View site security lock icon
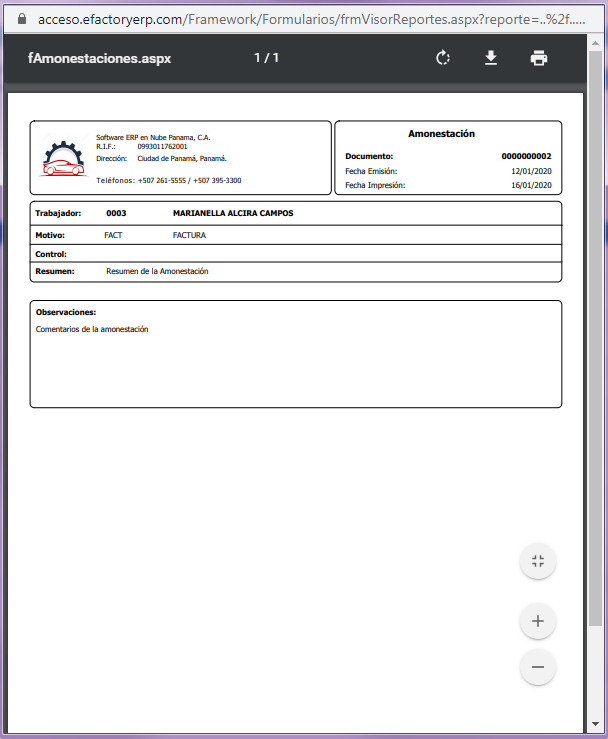608x739 pixels. coord(22,19)
